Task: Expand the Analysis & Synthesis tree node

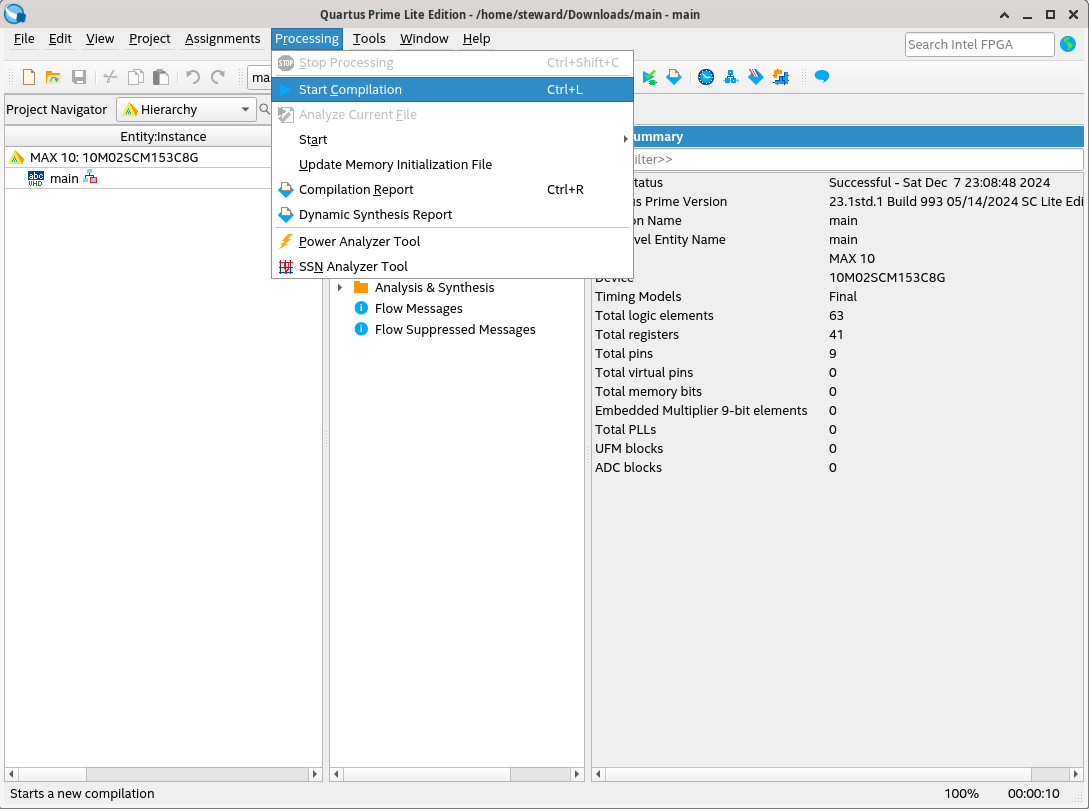Action: point(340,287)
